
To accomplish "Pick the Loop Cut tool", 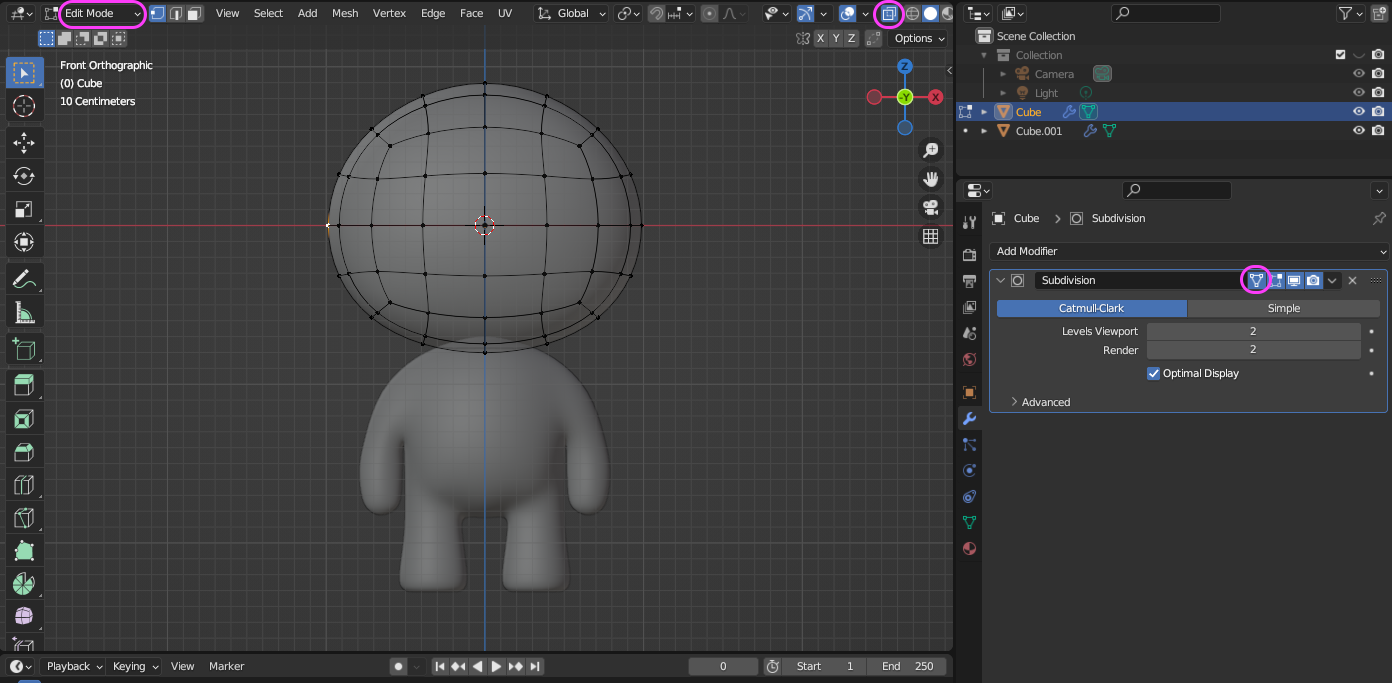I will [24, 486].
